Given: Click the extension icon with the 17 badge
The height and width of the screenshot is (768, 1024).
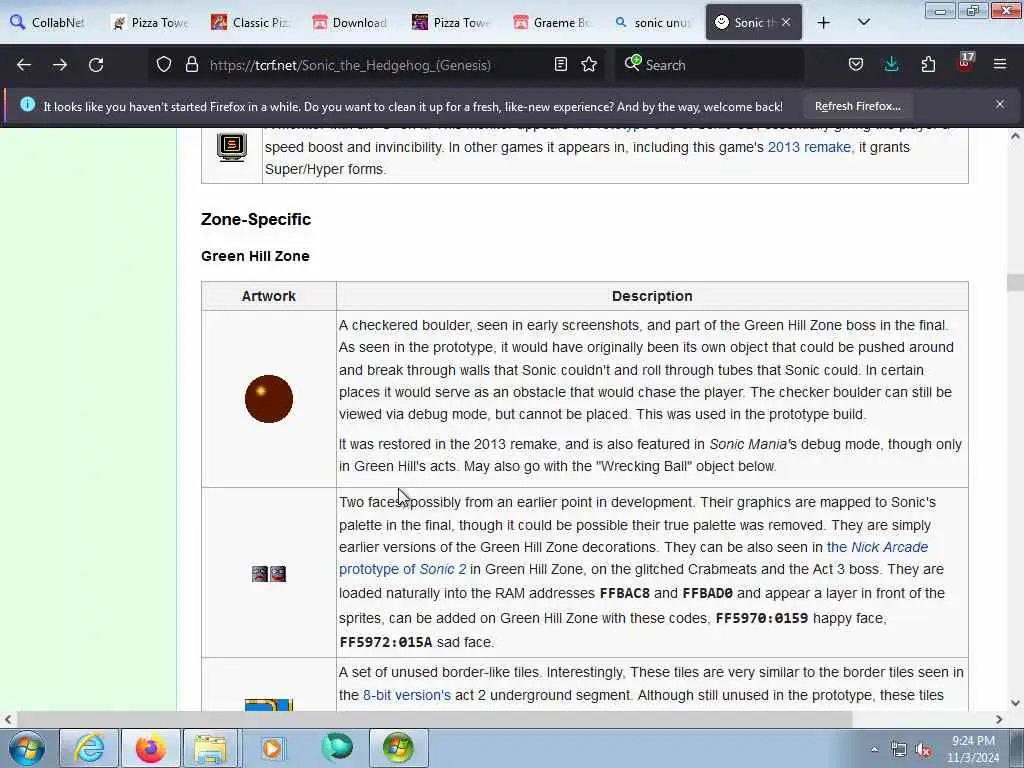Looking at the screenshot, I should [x=965, y=63].
